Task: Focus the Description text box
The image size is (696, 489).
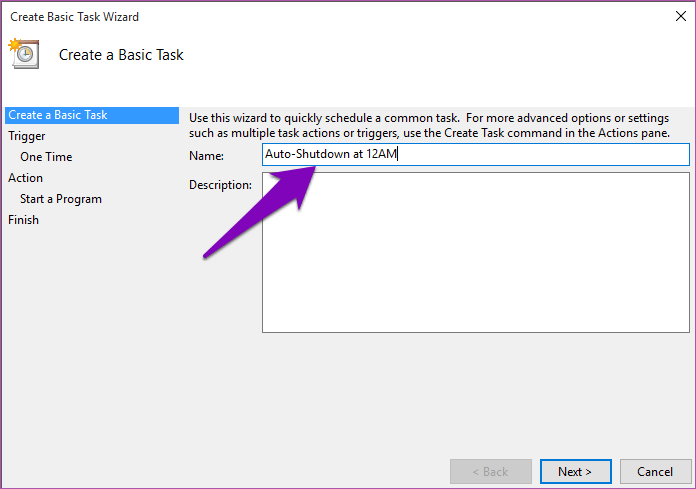Action: tap(475, 252)
